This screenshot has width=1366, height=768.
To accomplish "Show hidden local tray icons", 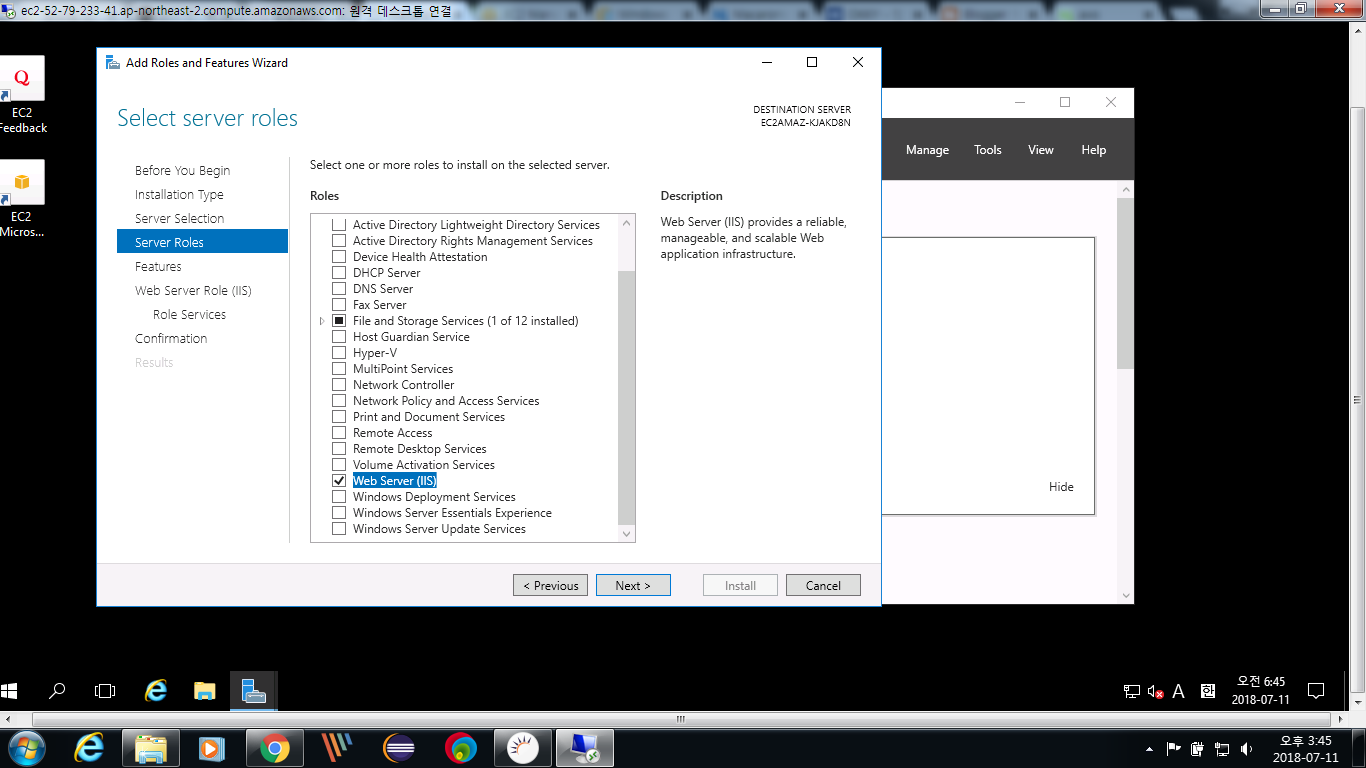I will point(1149,749).
